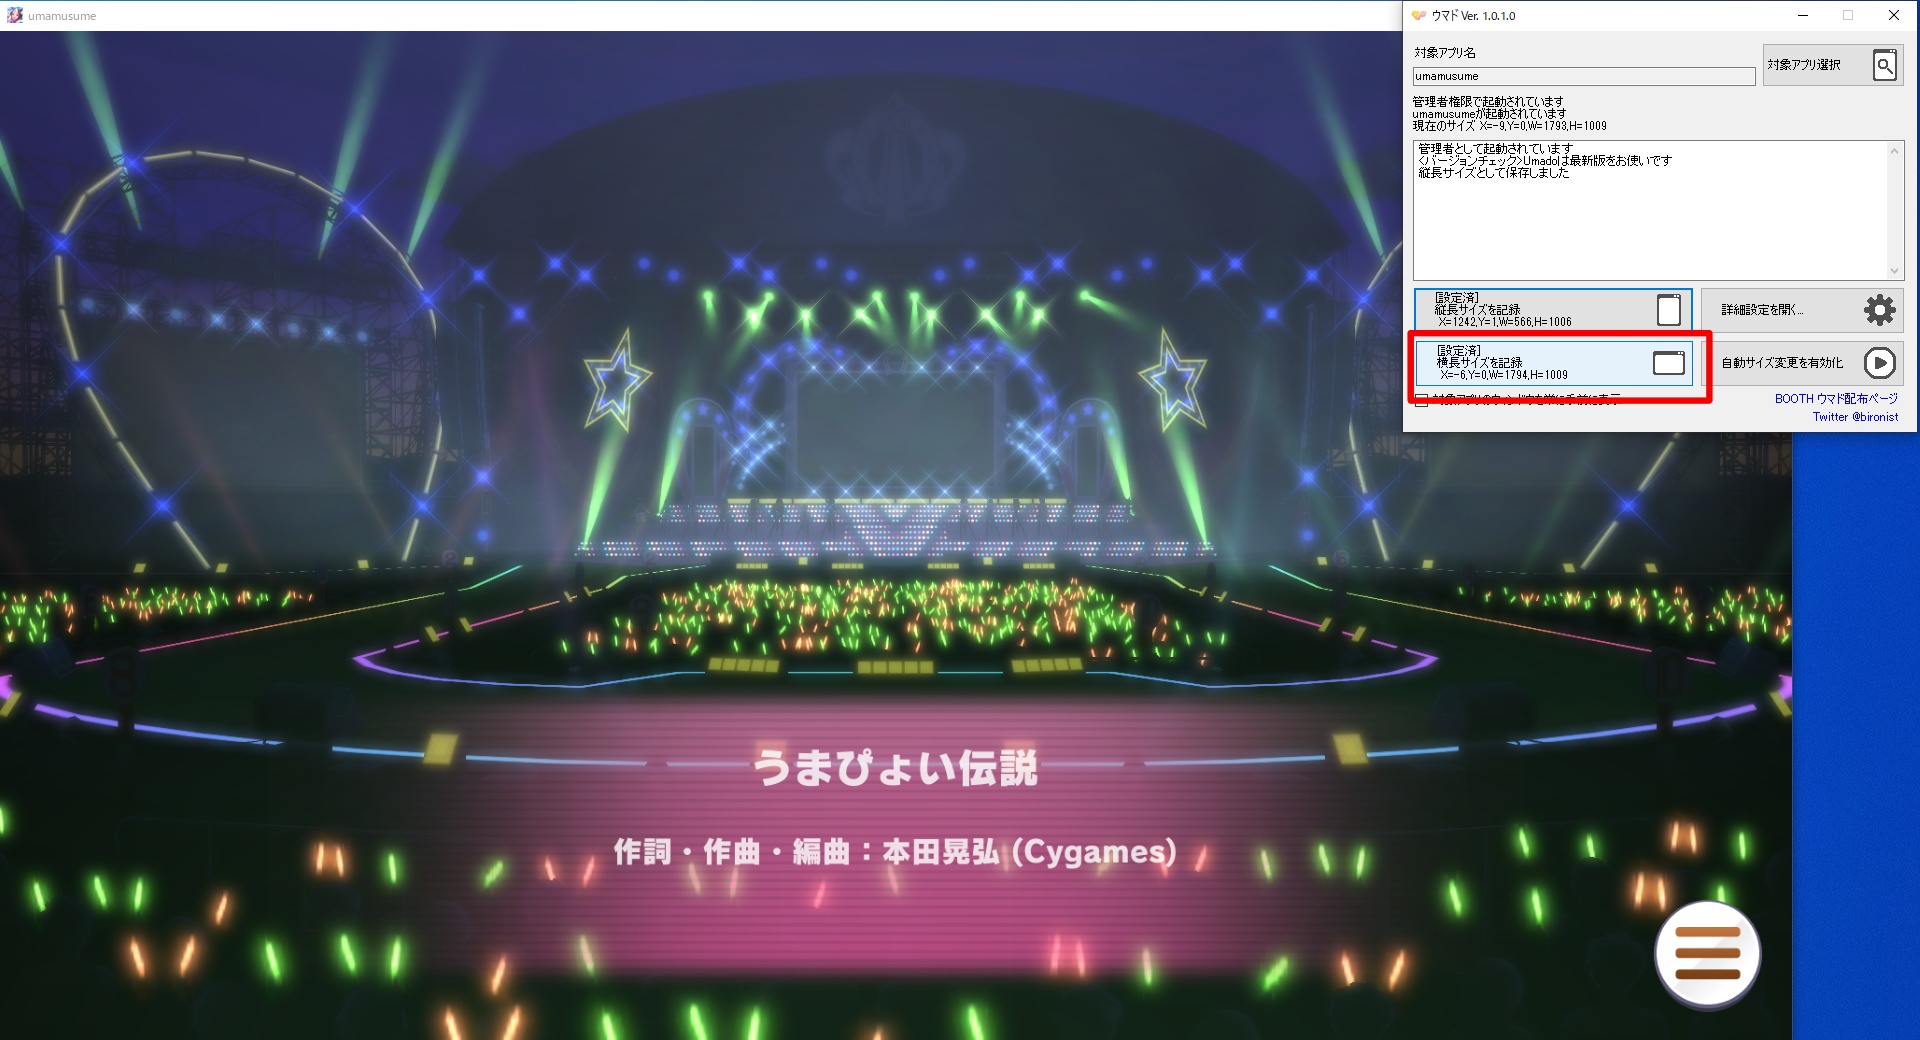Record landscape size with 横長サイズを記録
Image resolution: width=1920 pixels, height=1040 pixels.
(1553, 363)
